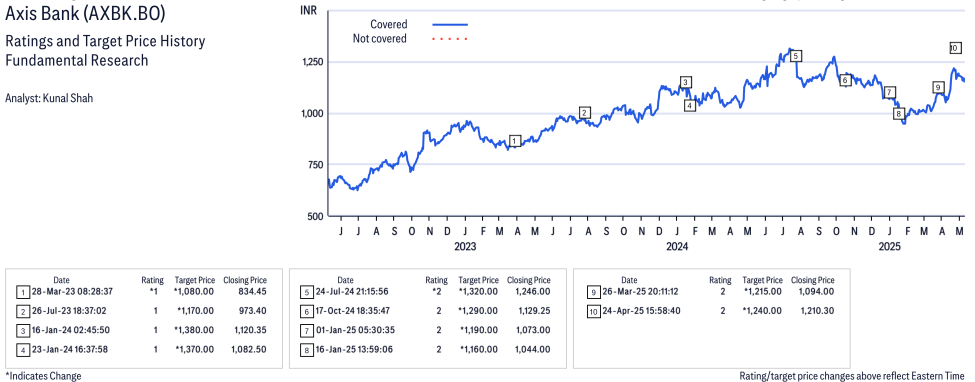Screen dimensions: 975x382
Task: Click closing price 1,210.30
Action: click(816, 310)
